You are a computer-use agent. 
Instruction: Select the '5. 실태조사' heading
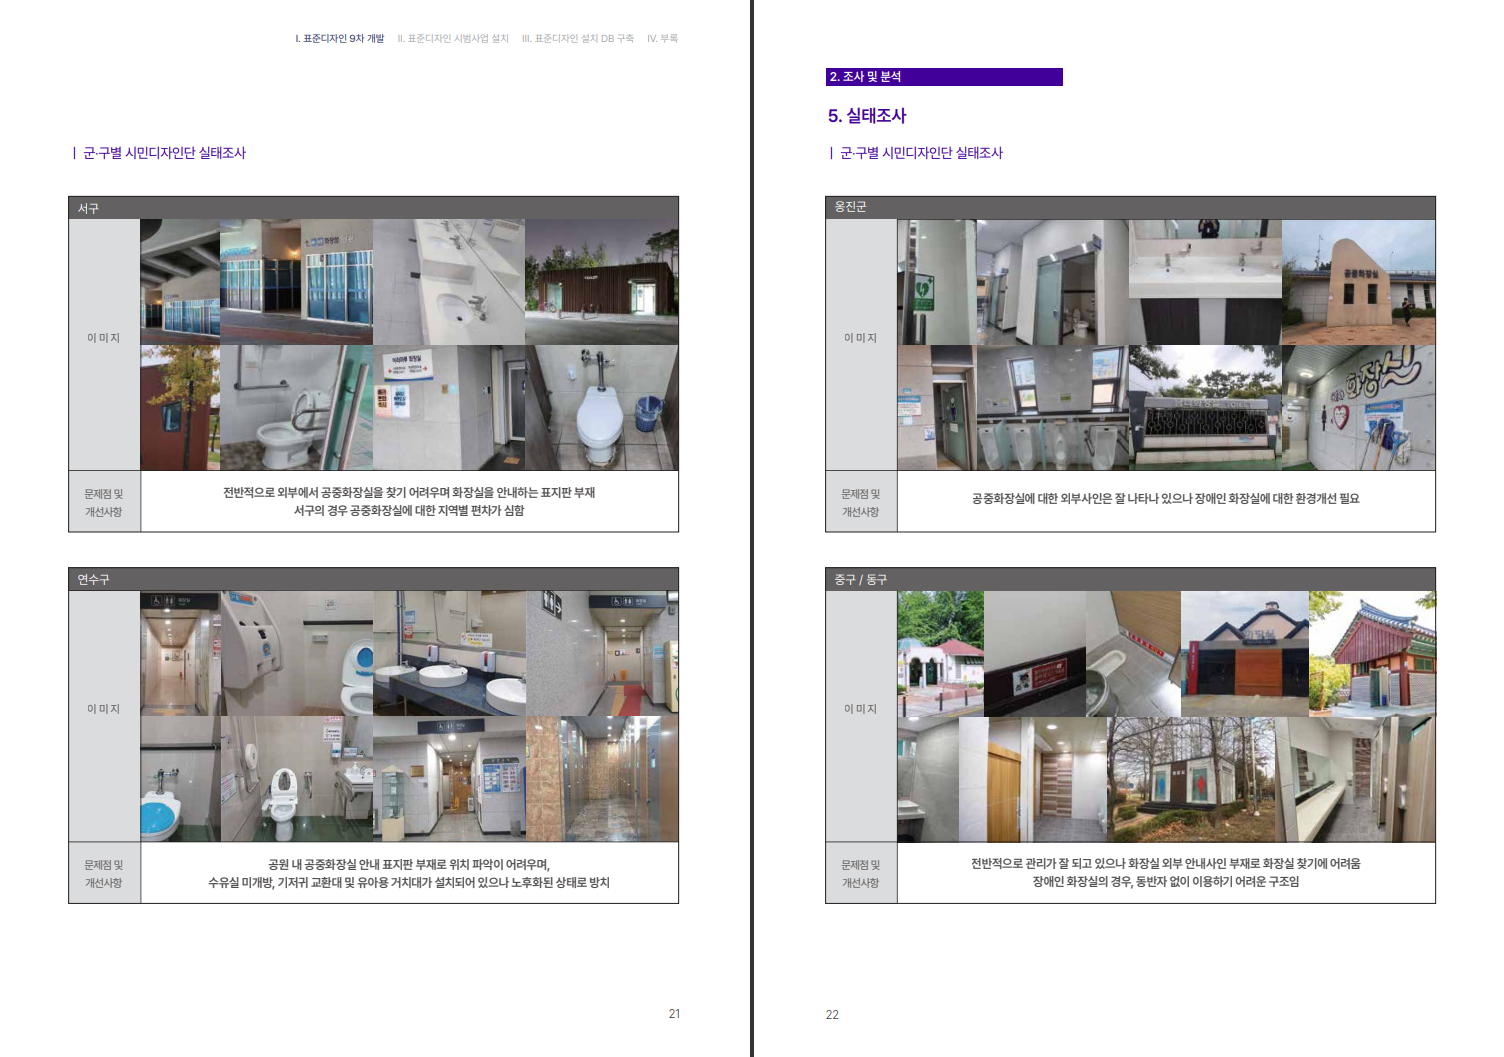[866, 116]
